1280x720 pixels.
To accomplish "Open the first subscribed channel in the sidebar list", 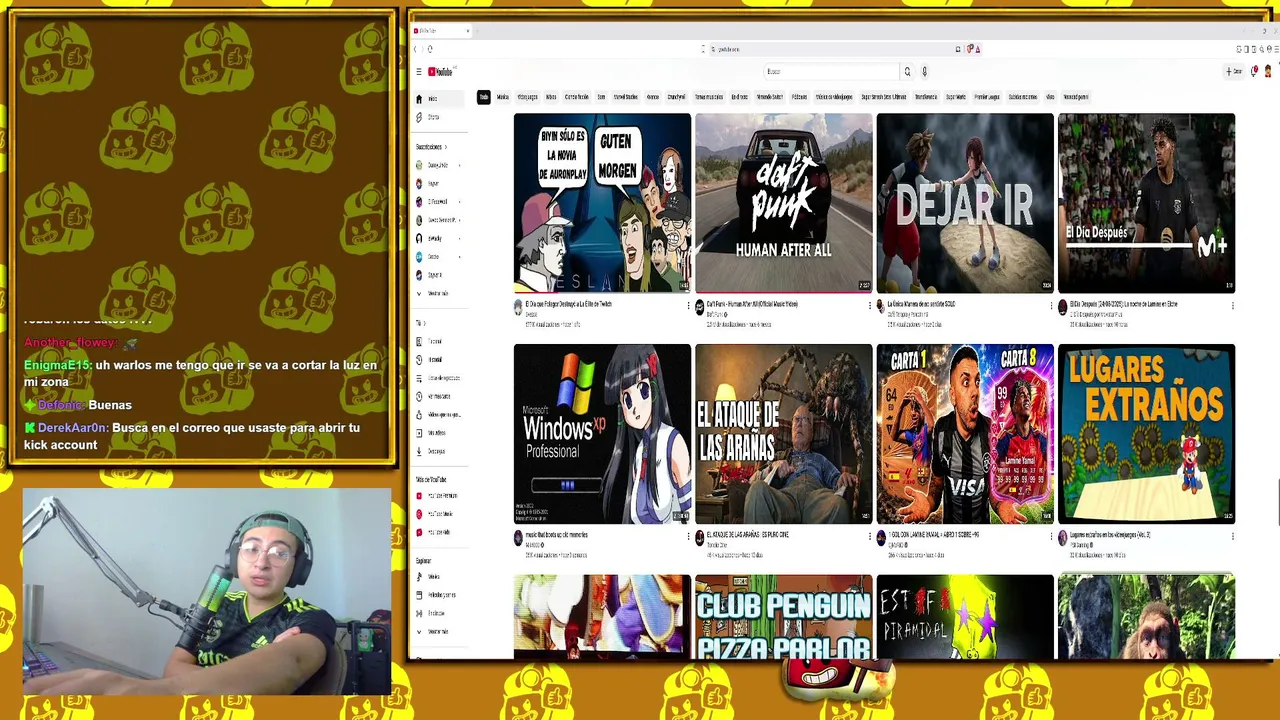I will [437, 165].
